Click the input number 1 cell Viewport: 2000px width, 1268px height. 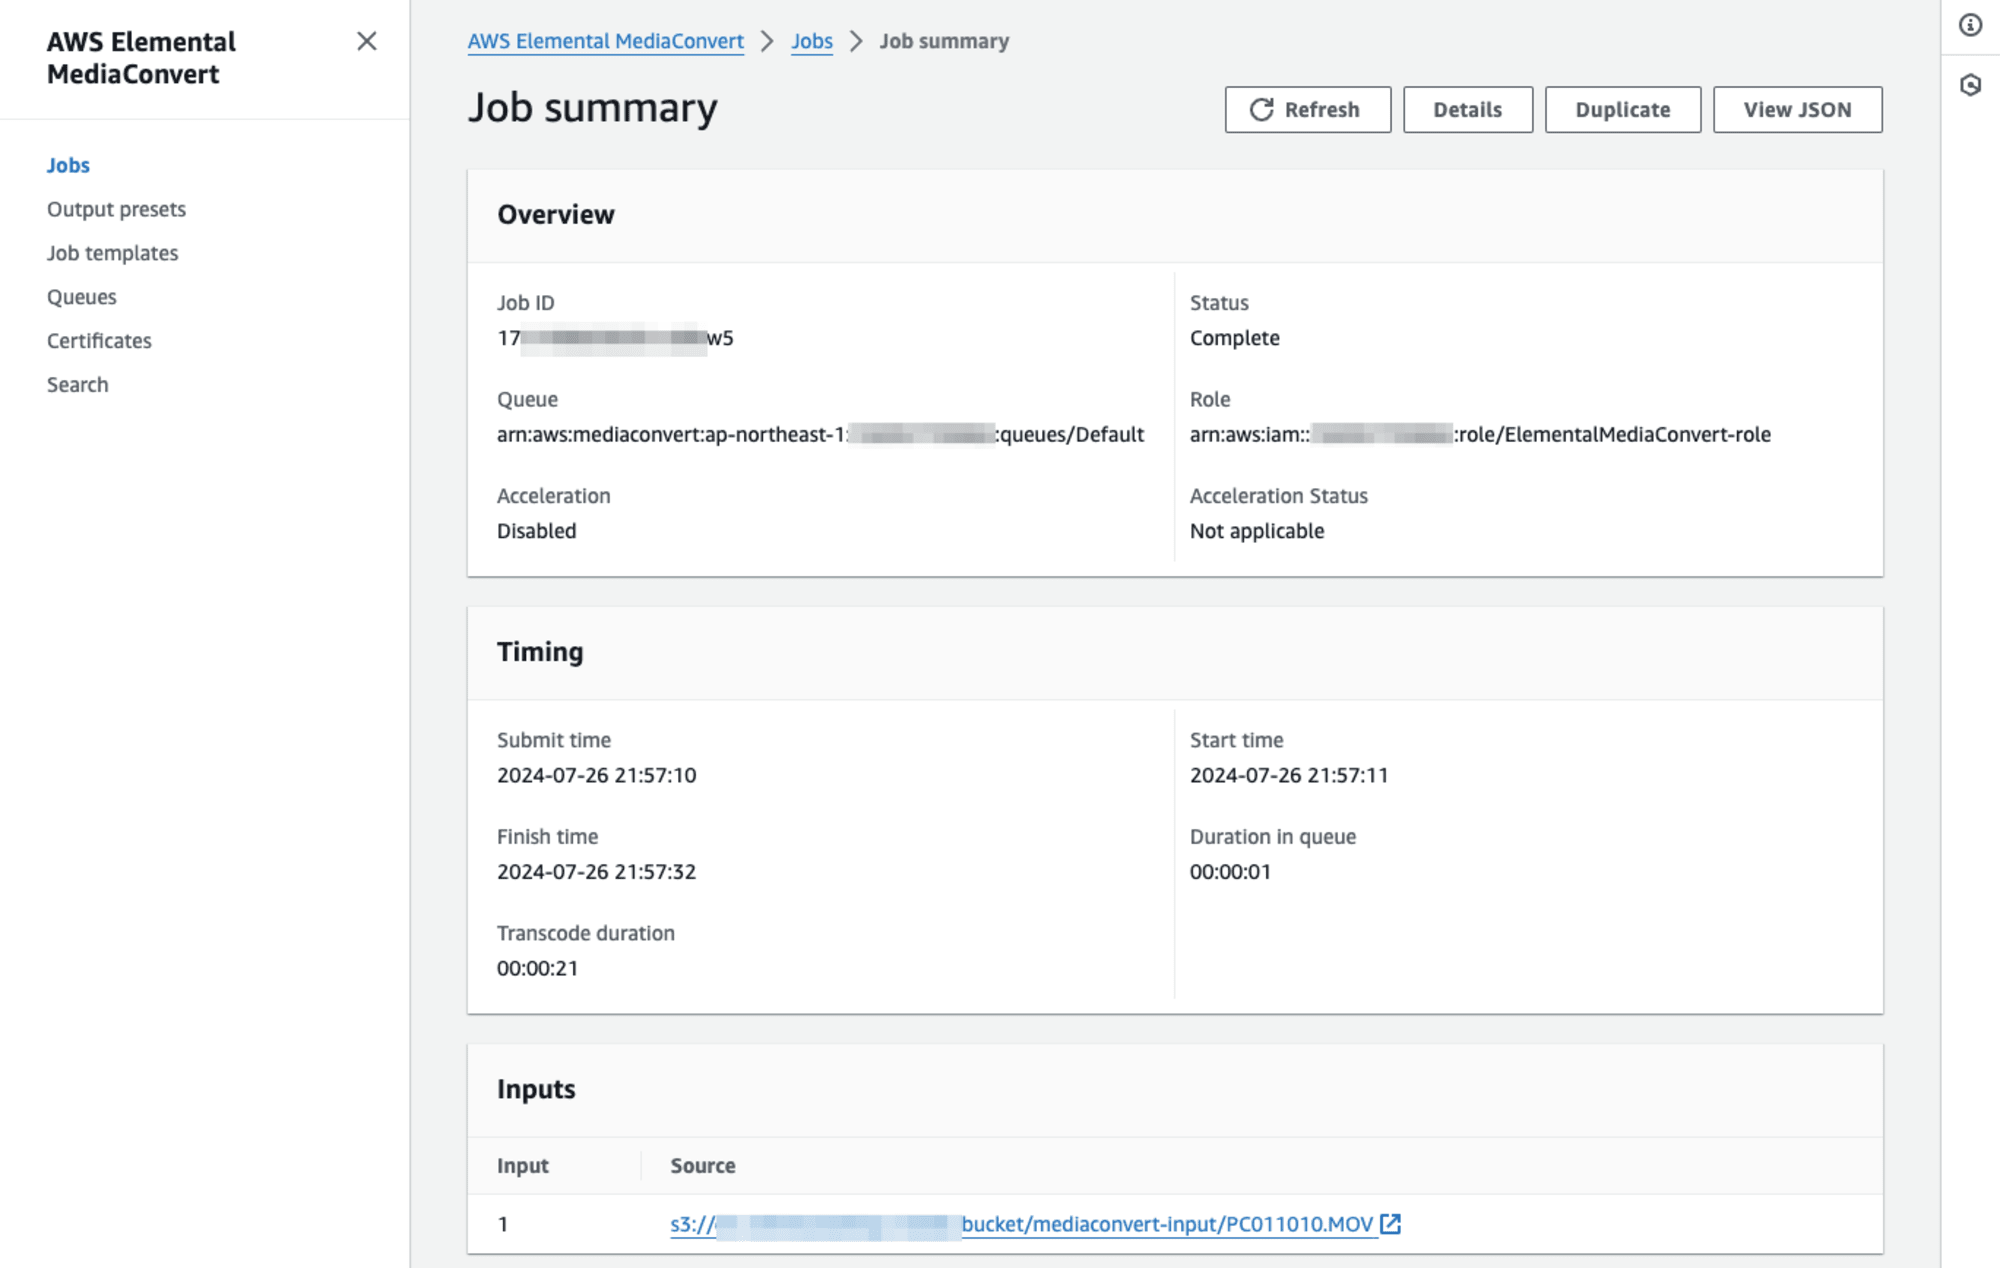click(503, 1224)
